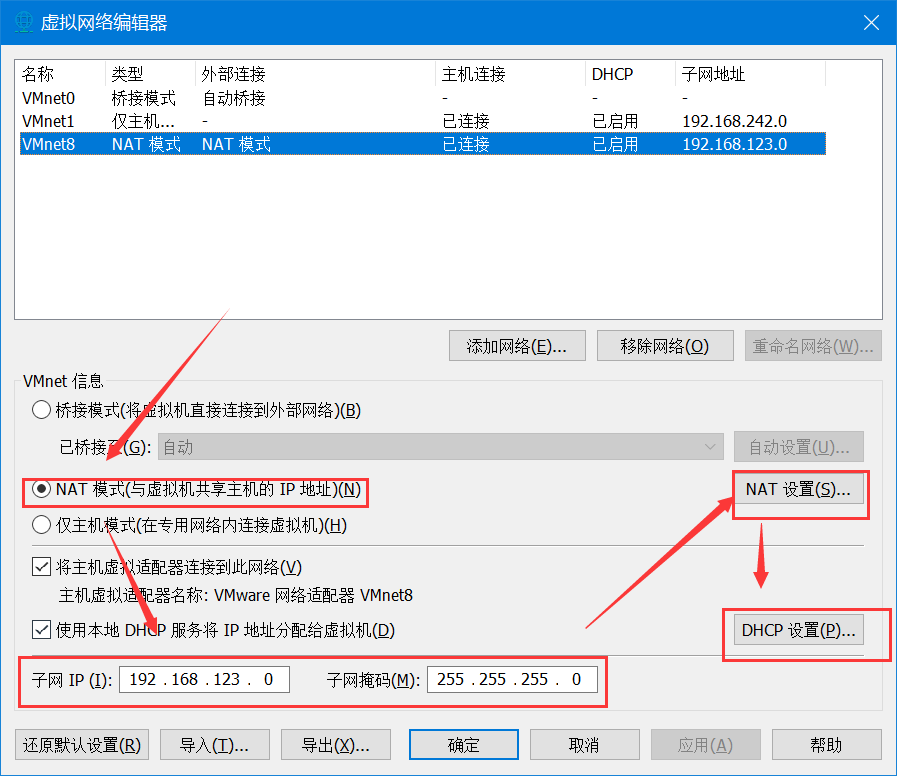Image resolution: width=897 pixels, height=776 pixels.
Task: Click subnet address 192.168.123.0 cell
Action: [735, 144]
